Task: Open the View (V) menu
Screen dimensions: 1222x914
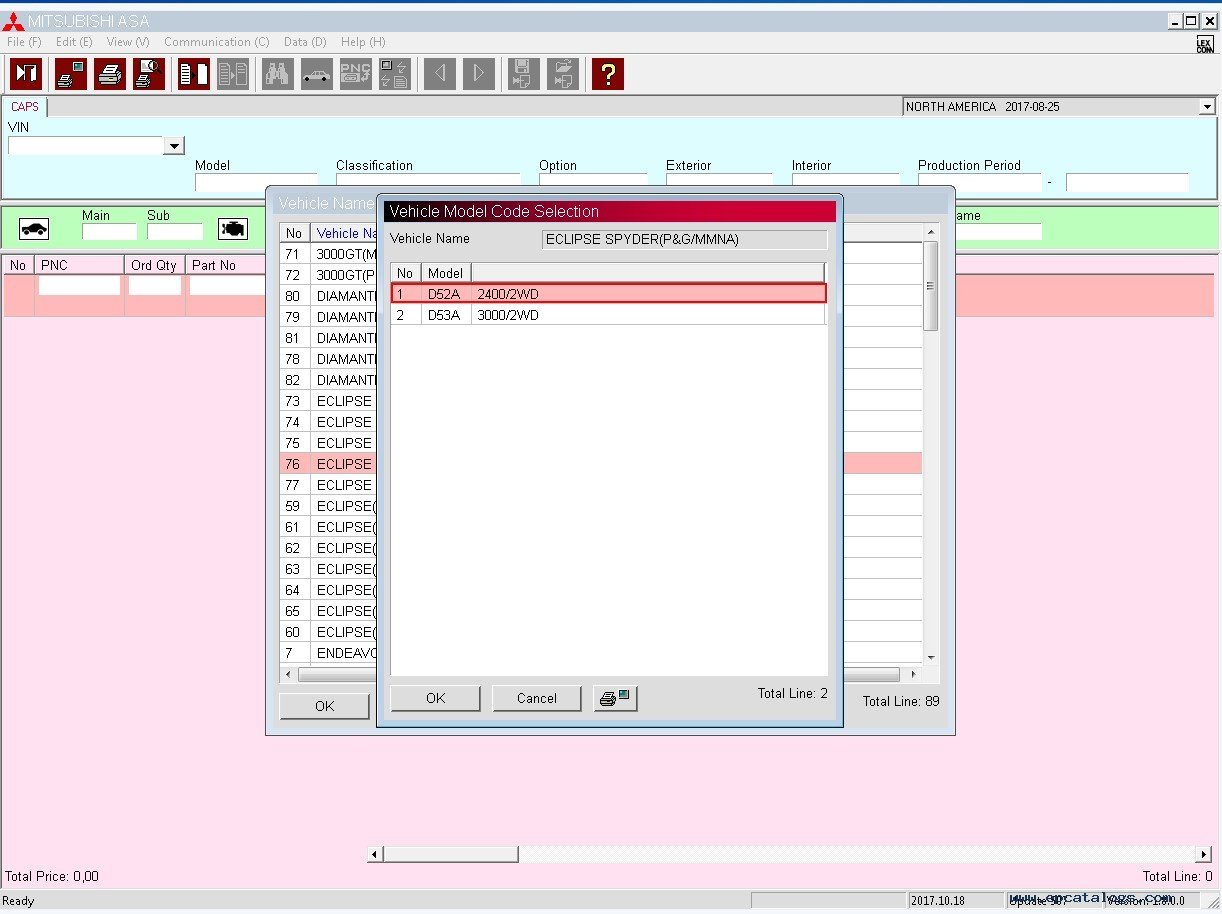Action: [128, 42]
